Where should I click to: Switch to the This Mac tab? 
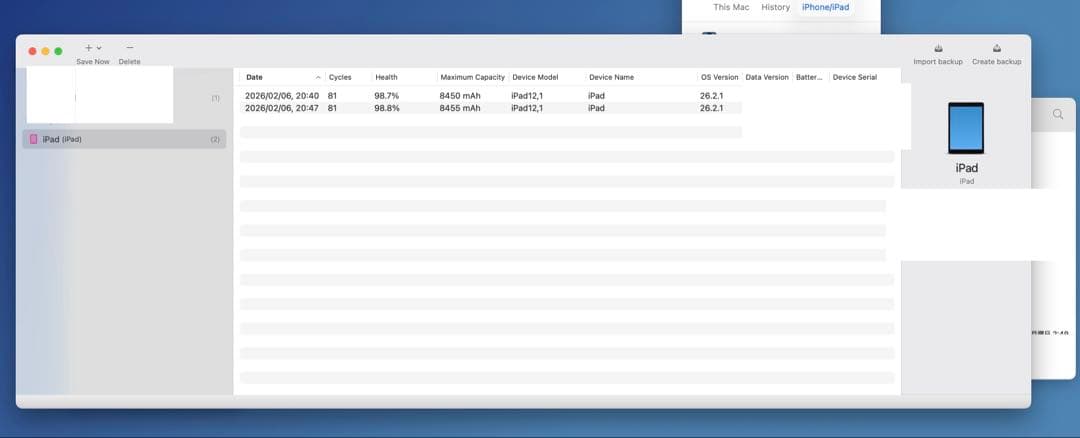pos(731,7)
